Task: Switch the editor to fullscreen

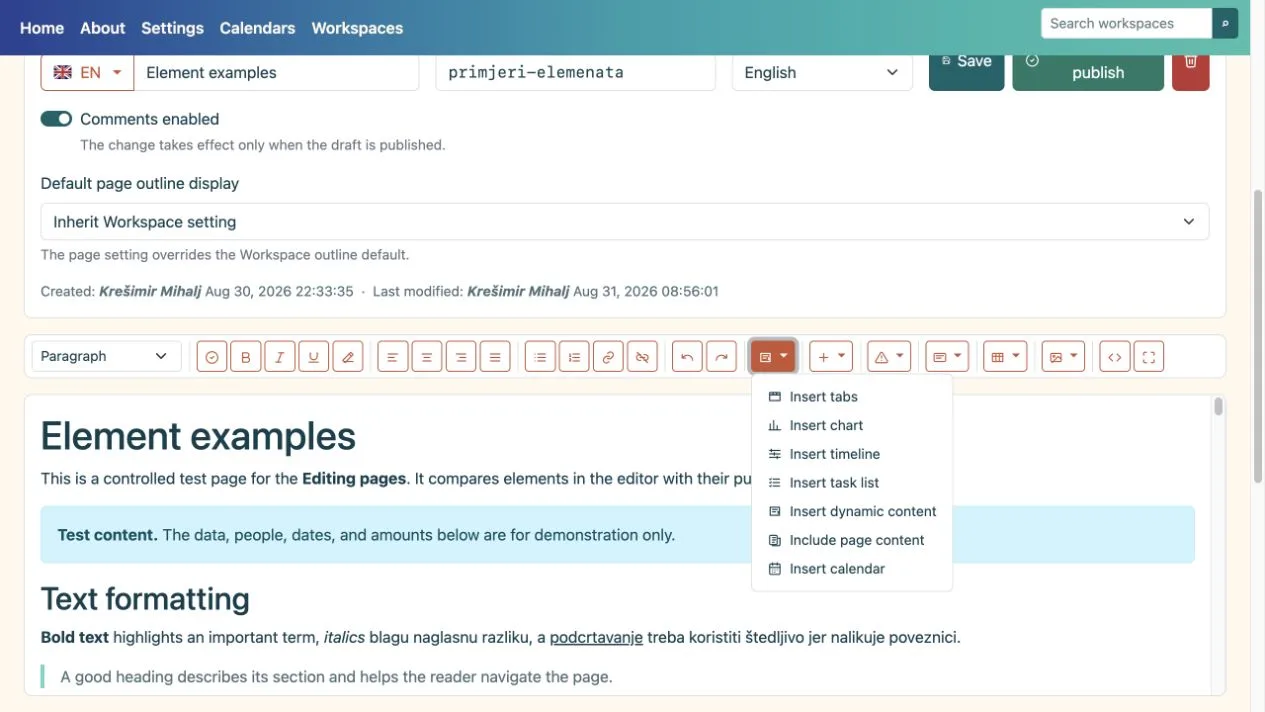Action: (1149, 357)
